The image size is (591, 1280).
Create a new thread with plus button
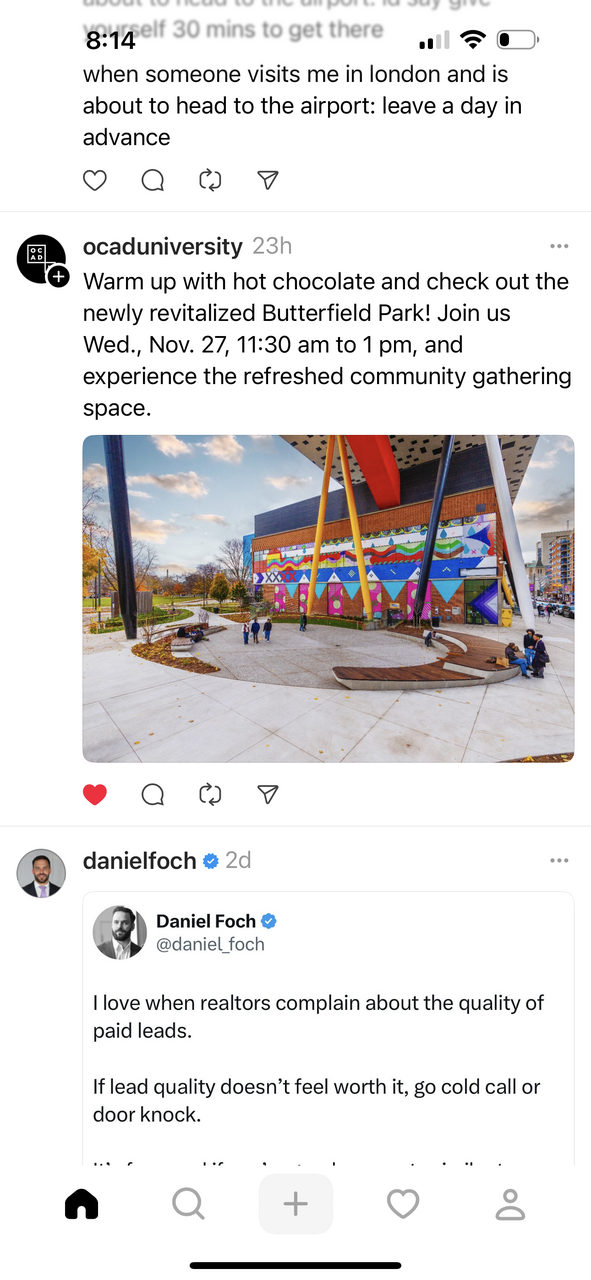point(296,1204)
